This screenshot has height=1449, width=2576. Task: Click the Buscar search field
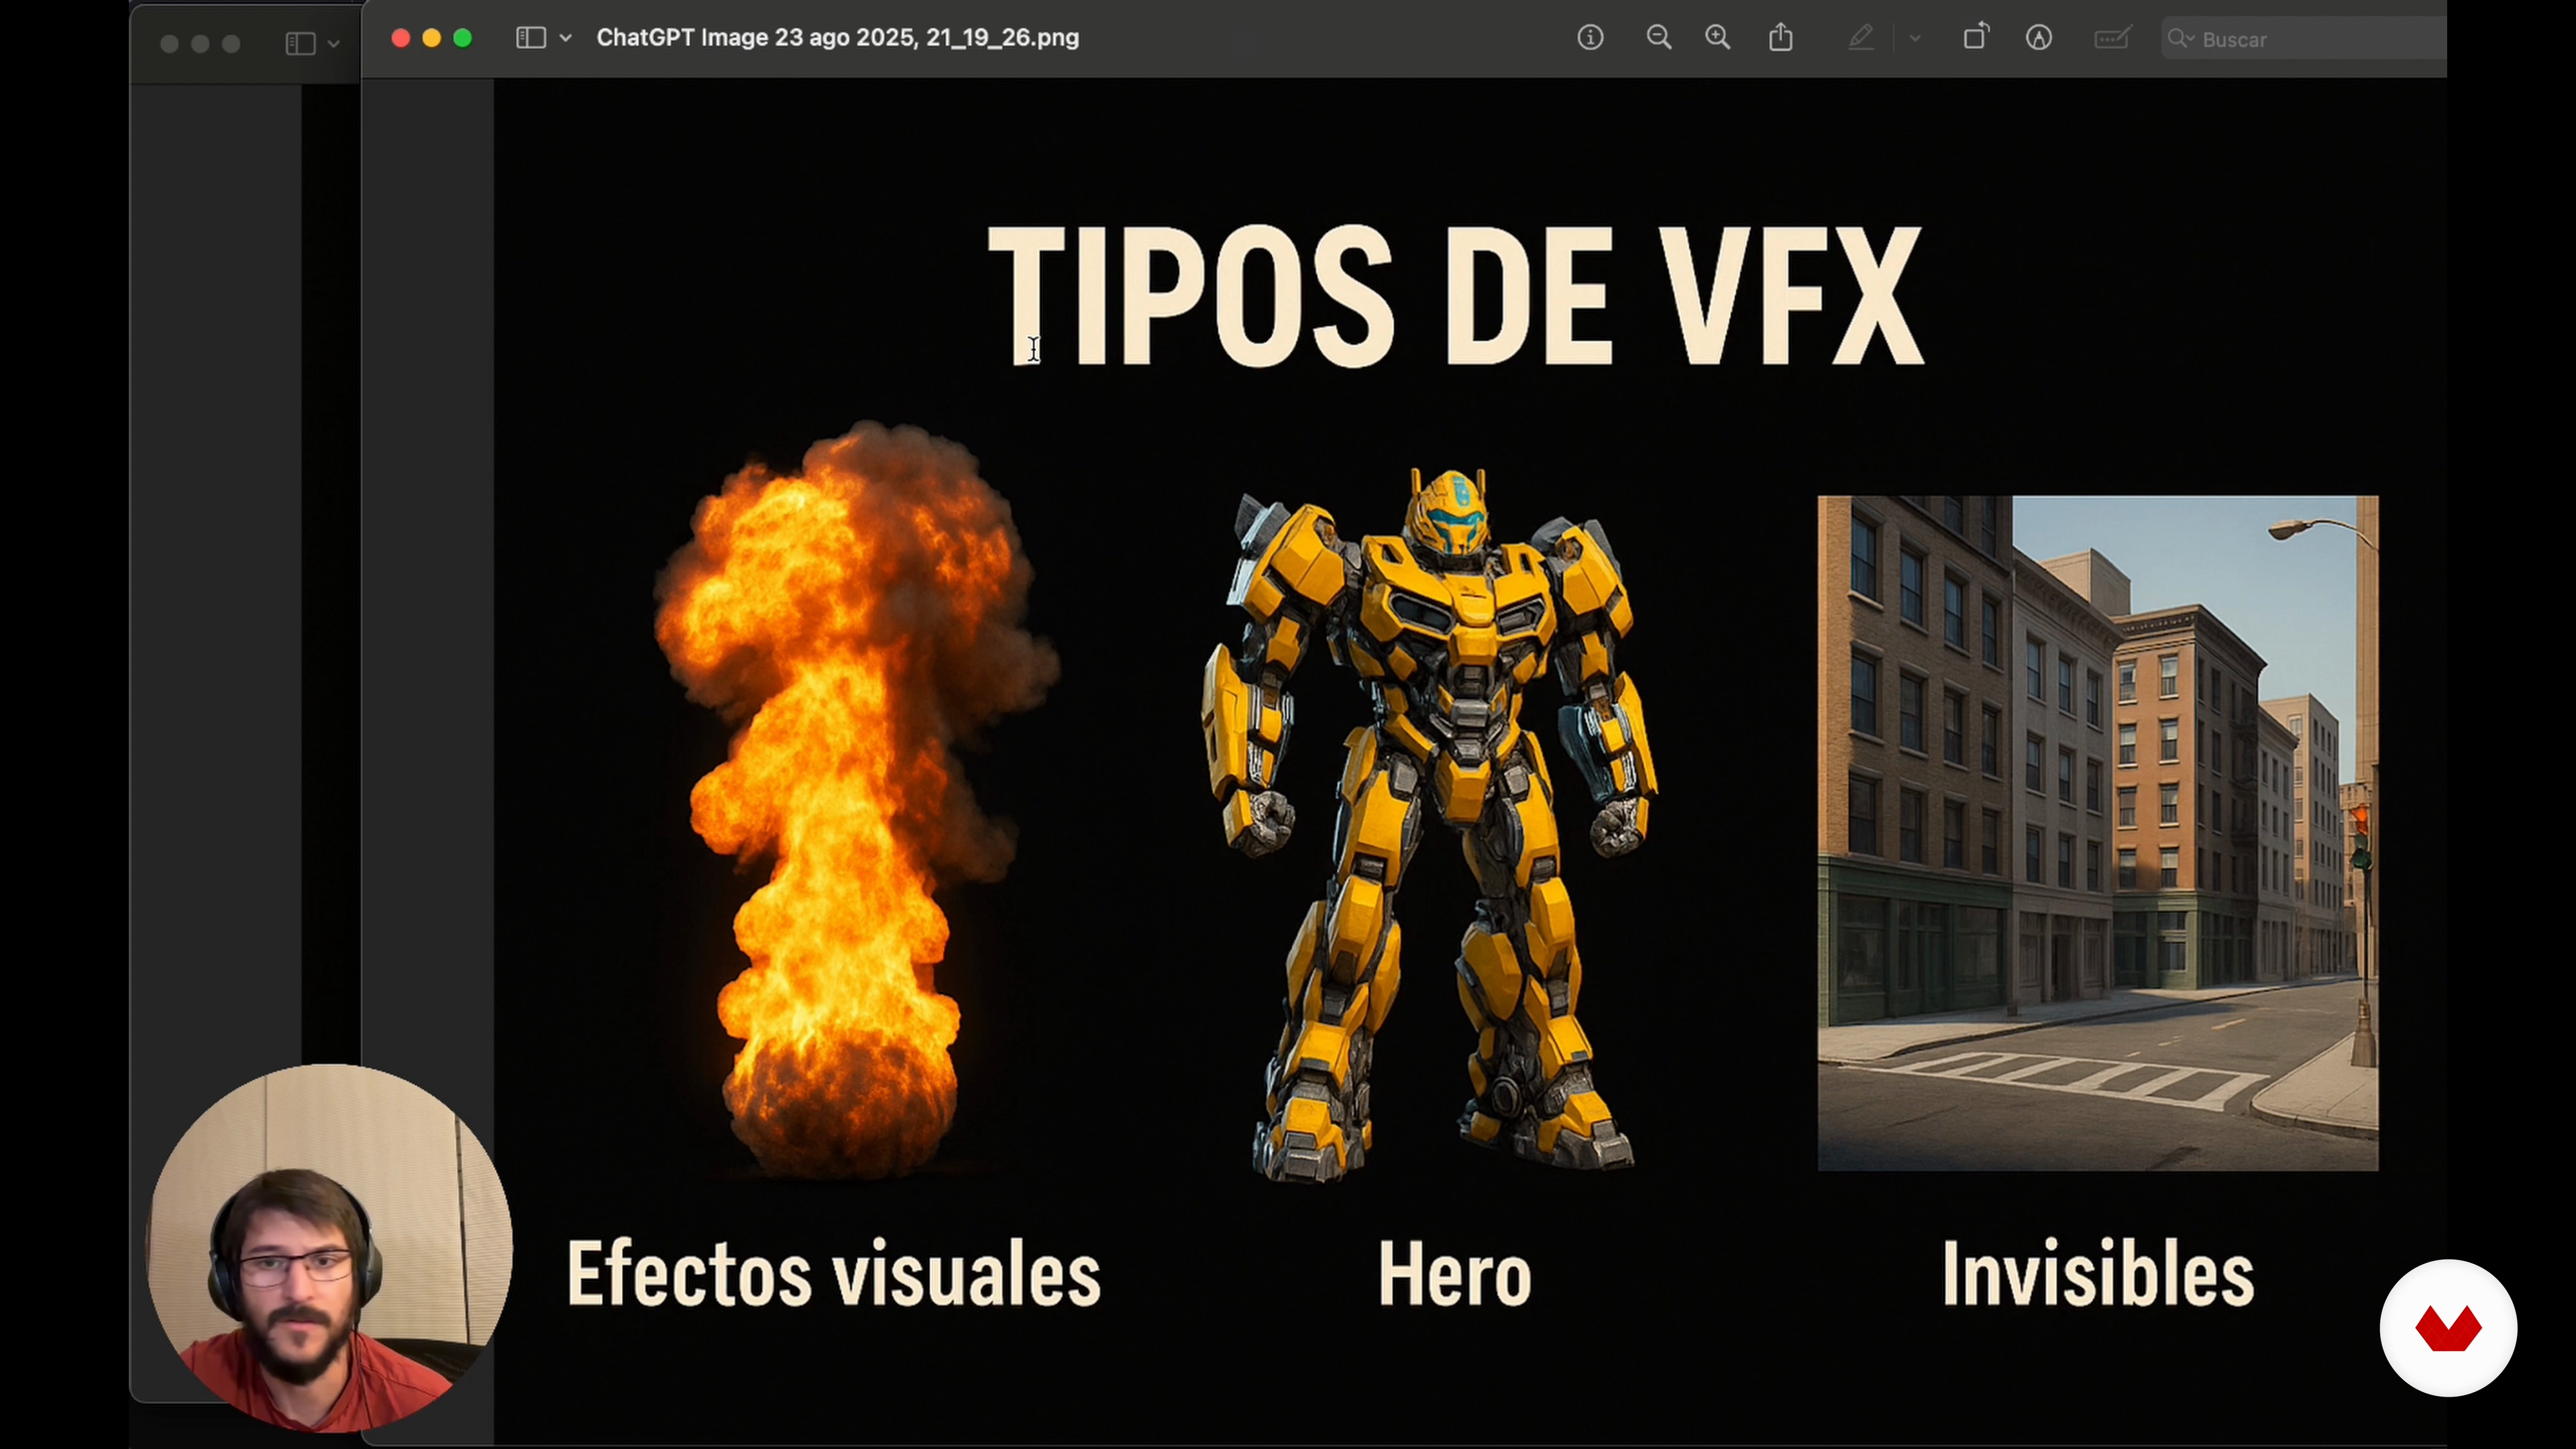pyautogui.click(x=2305, y=39)
